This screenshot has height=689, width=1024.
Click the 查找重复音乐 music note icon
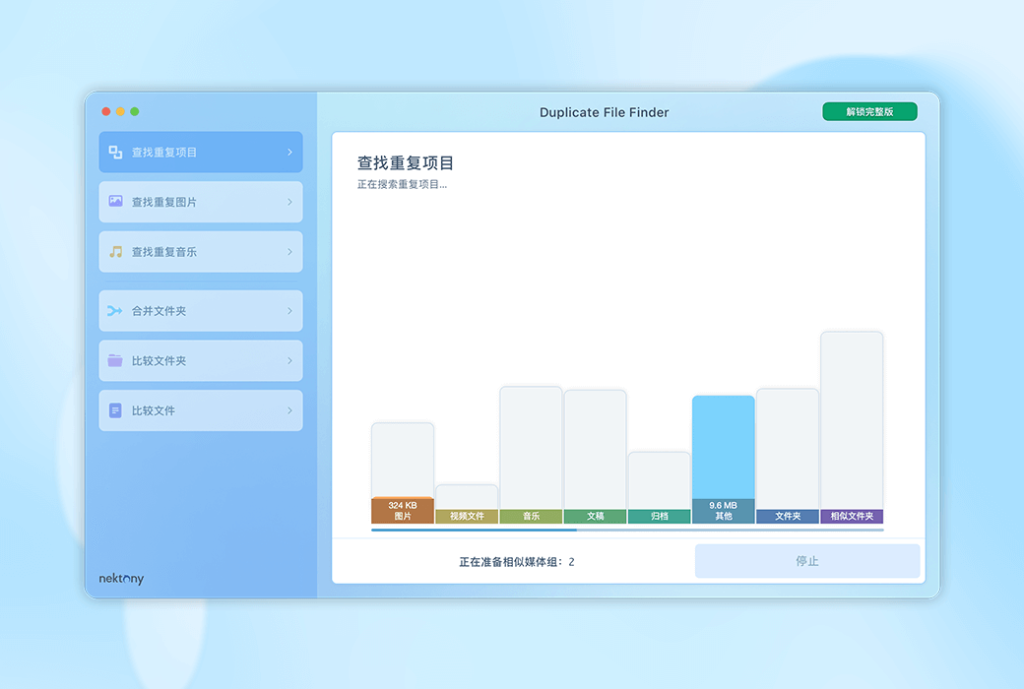pos(116,251)
